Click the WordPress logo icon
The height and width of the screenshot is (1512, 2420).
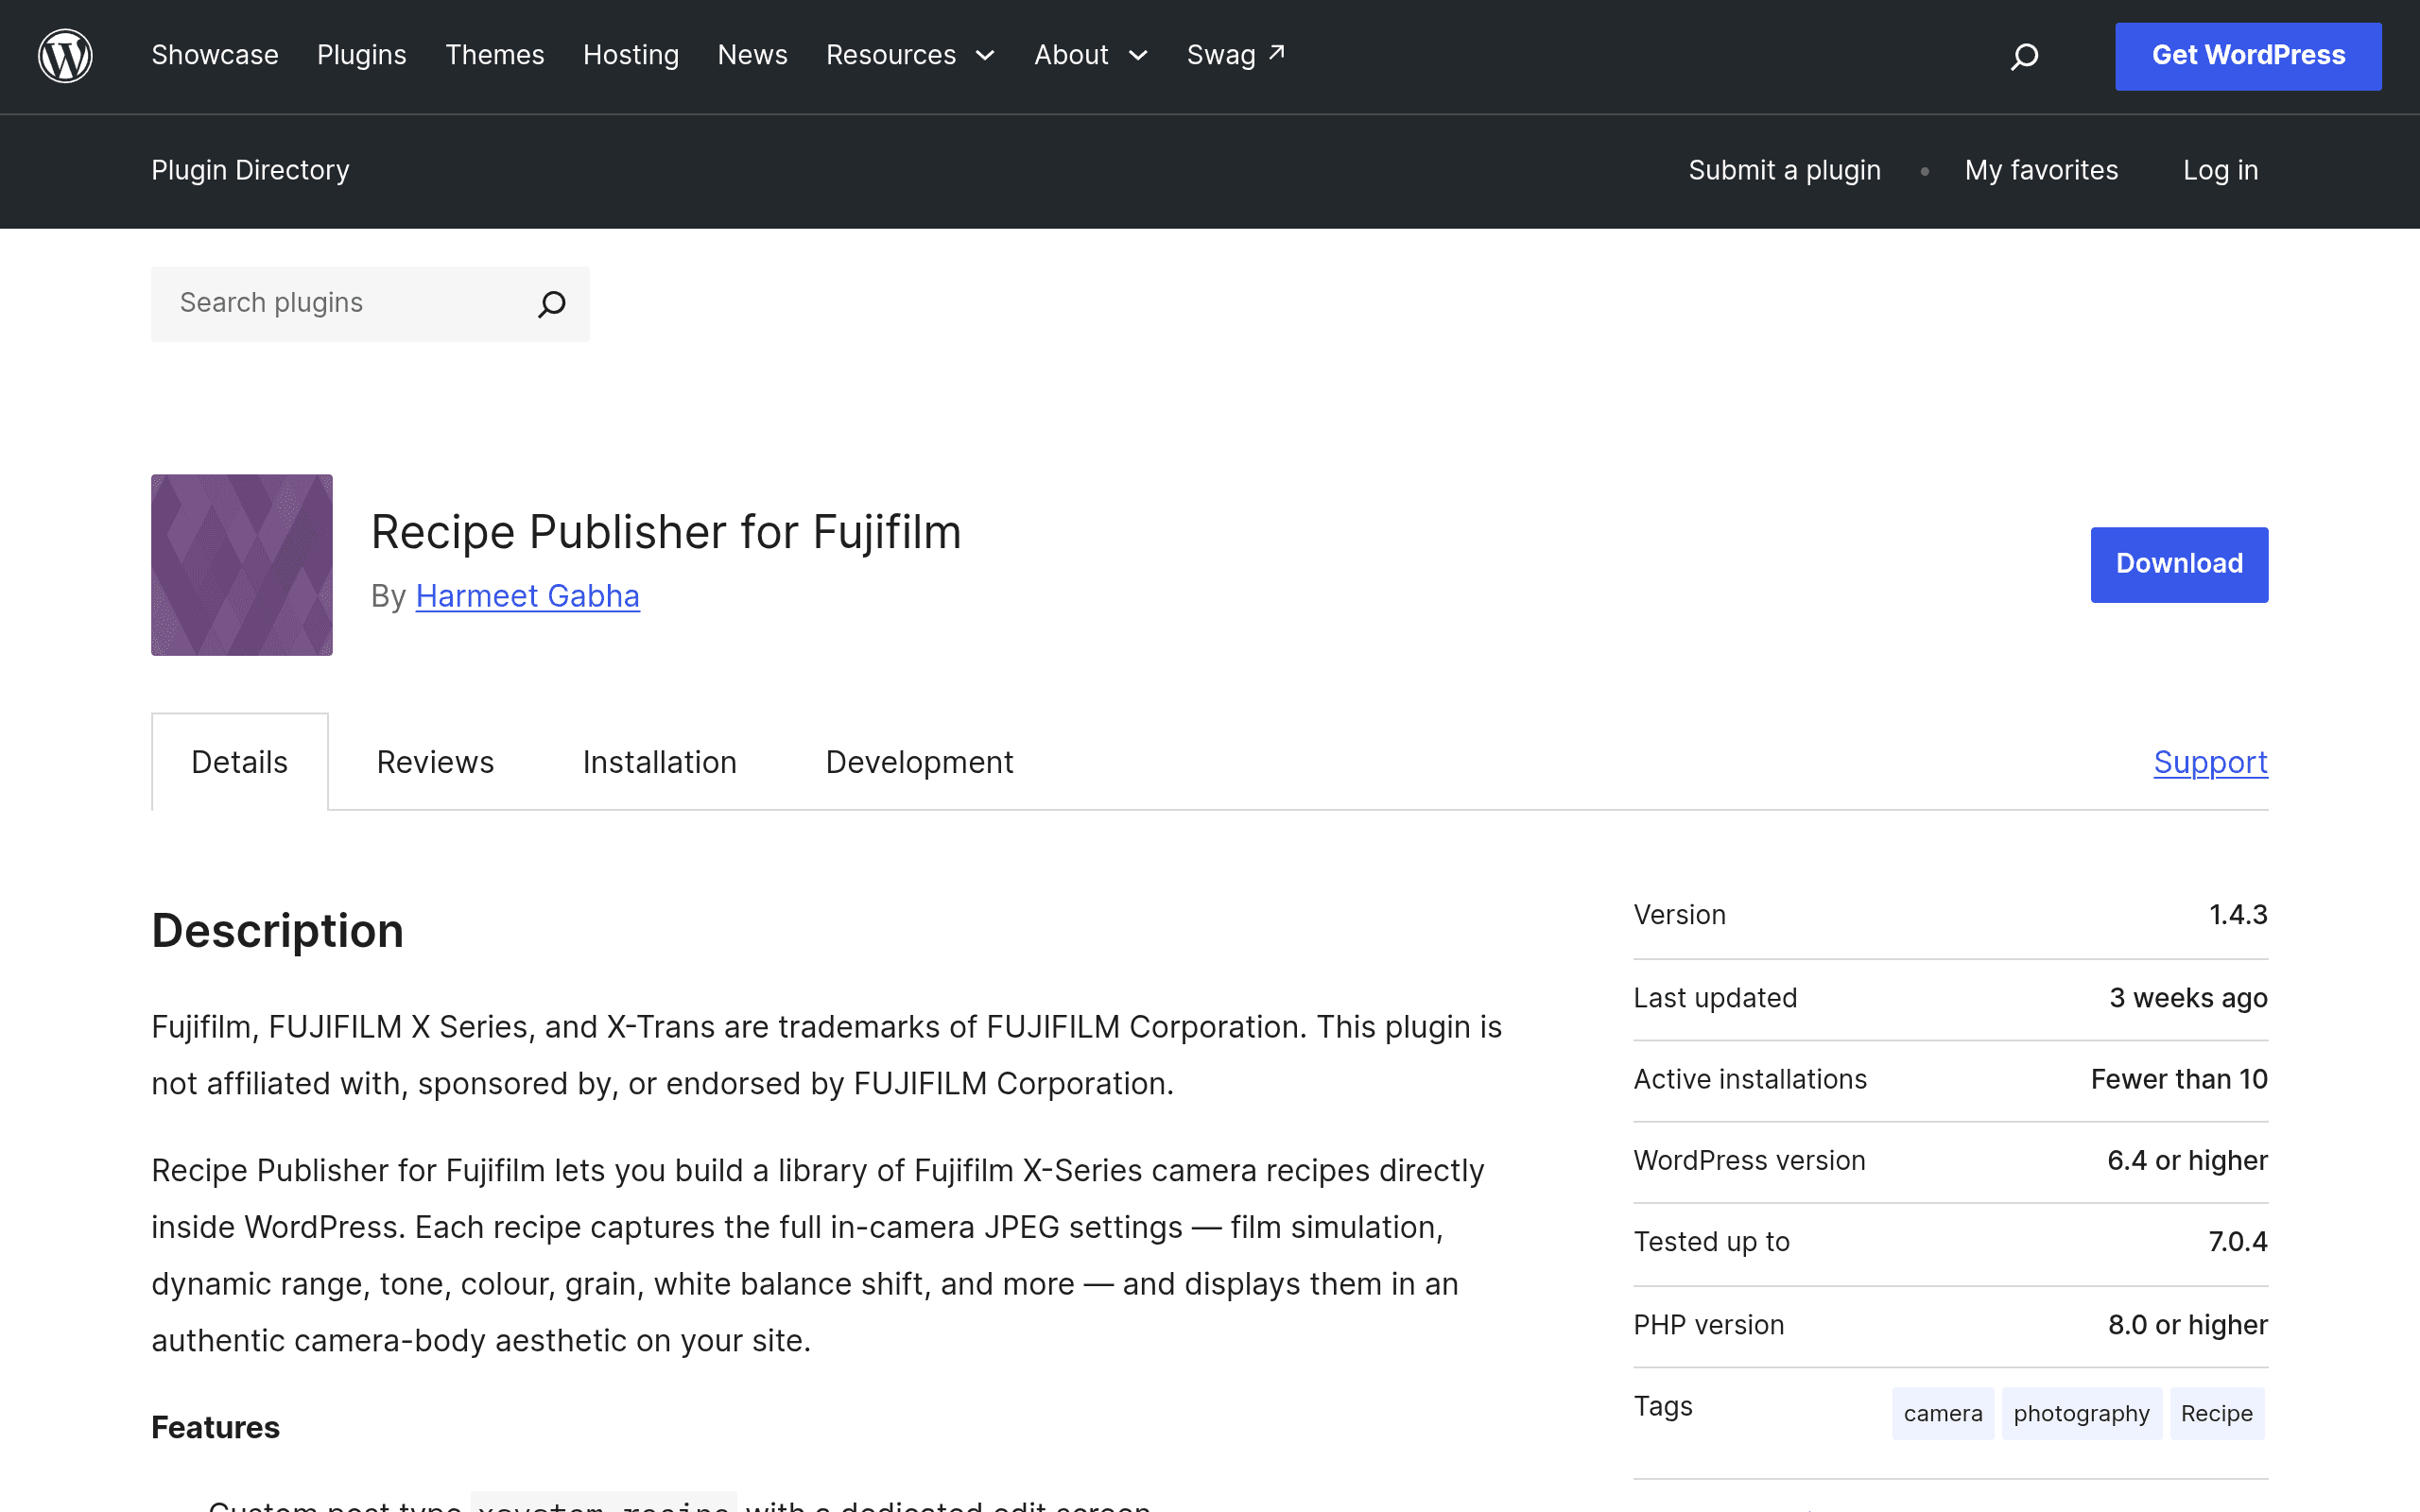65,56
